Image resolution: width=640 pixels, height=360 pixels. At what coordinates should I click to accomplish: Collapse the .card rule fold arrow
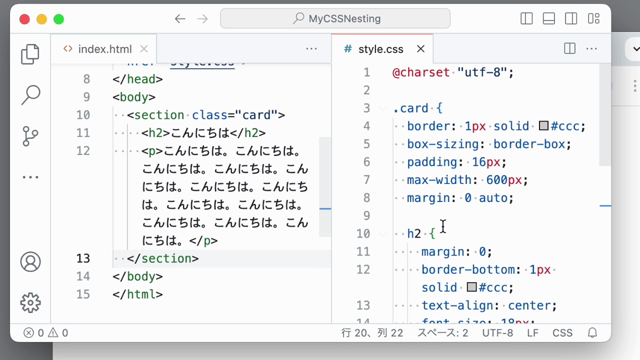point(383,108)
